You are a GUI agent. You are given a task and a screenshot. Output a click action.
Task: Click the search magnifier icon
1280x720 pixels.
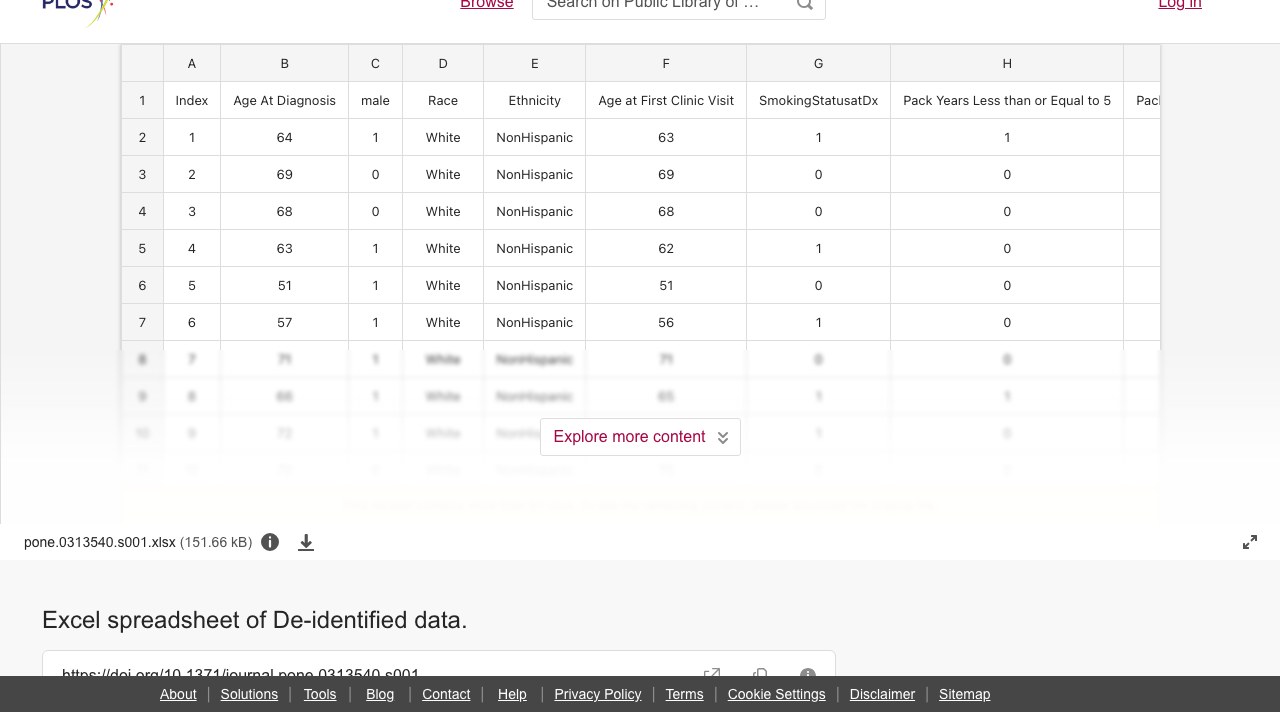[804, 5]
